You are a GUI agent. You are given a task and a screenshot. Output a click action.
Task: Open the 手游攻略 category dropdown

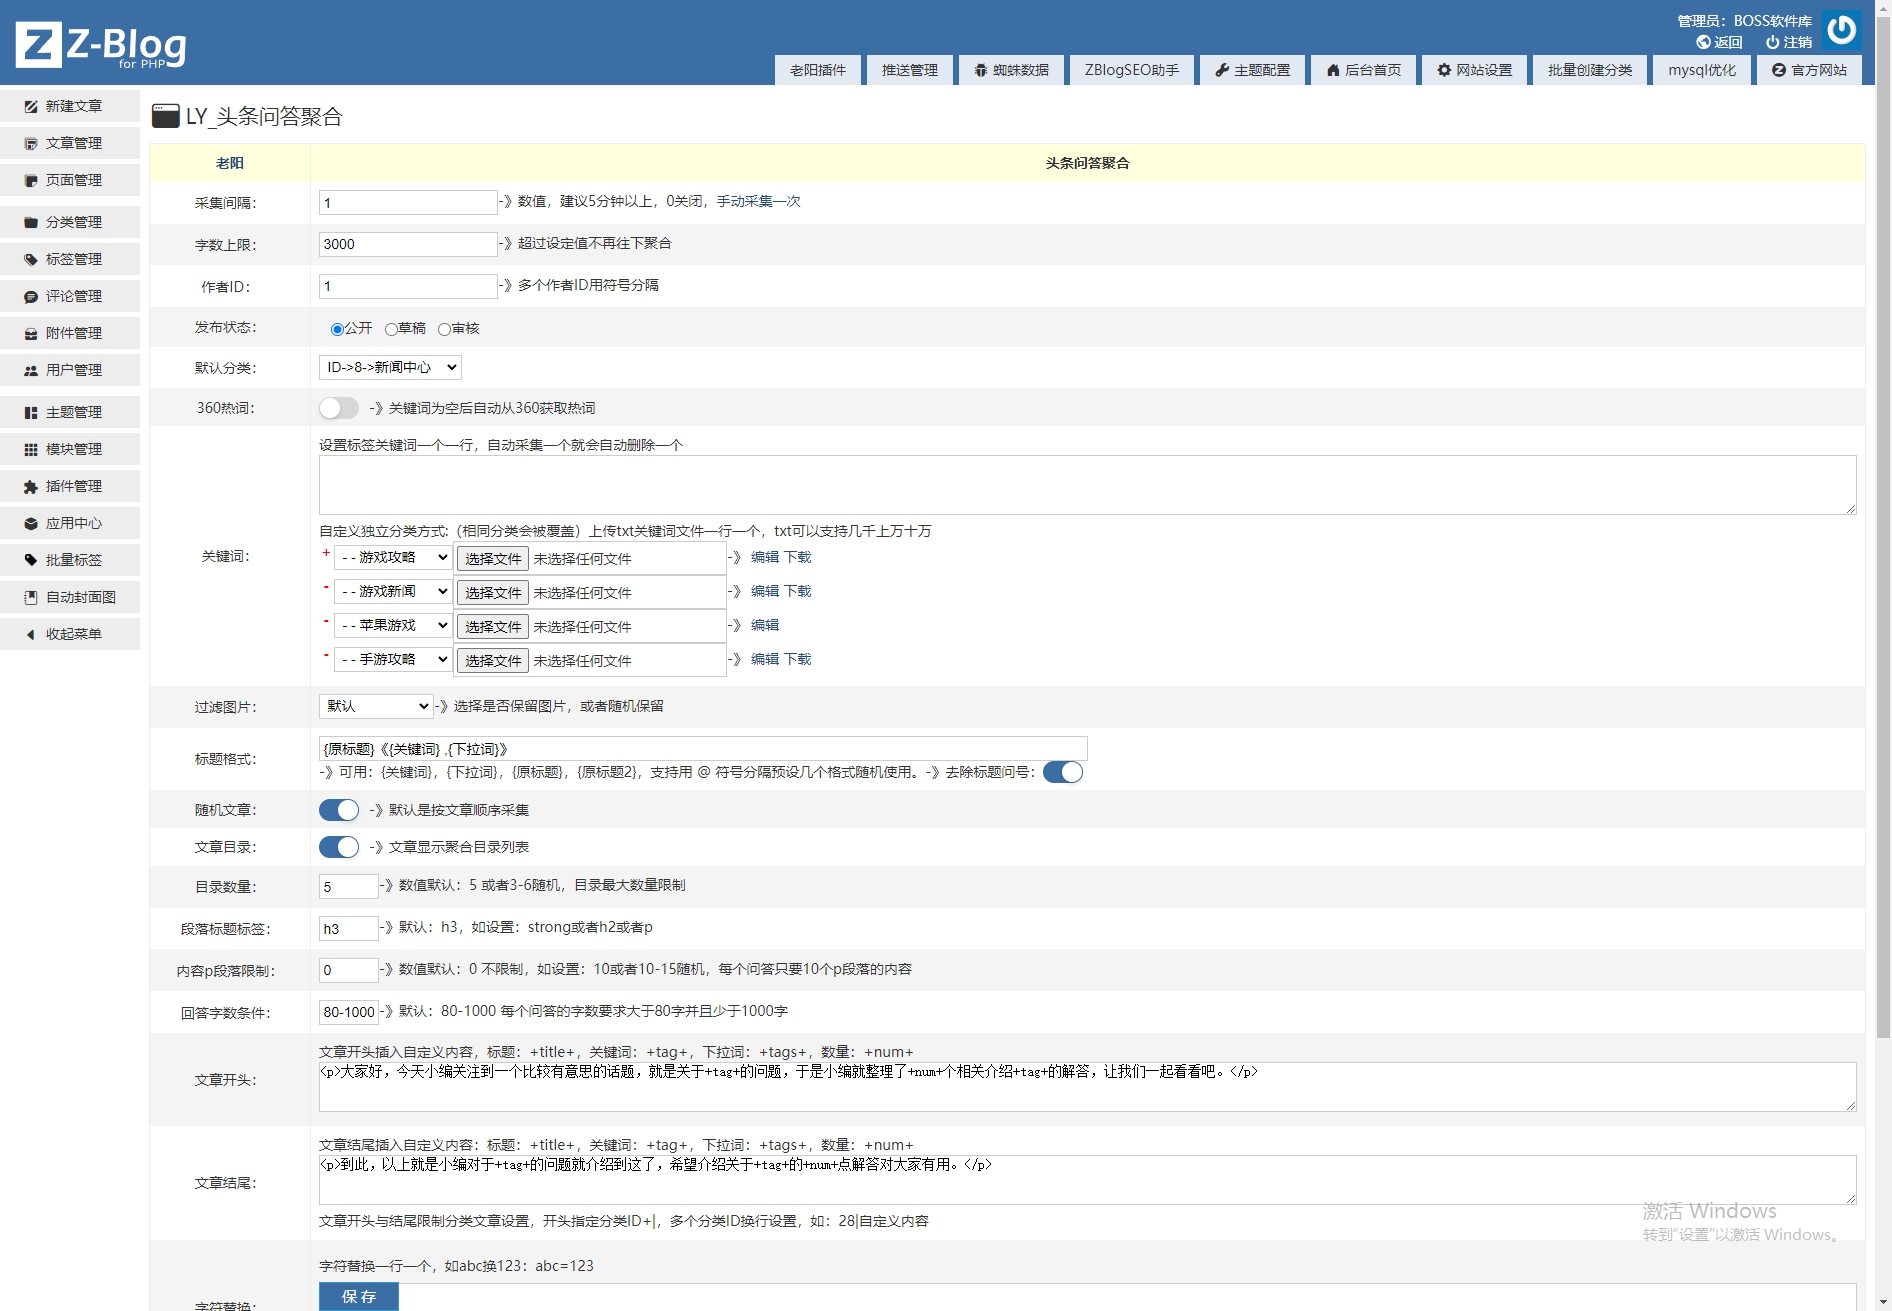[393, 659]
